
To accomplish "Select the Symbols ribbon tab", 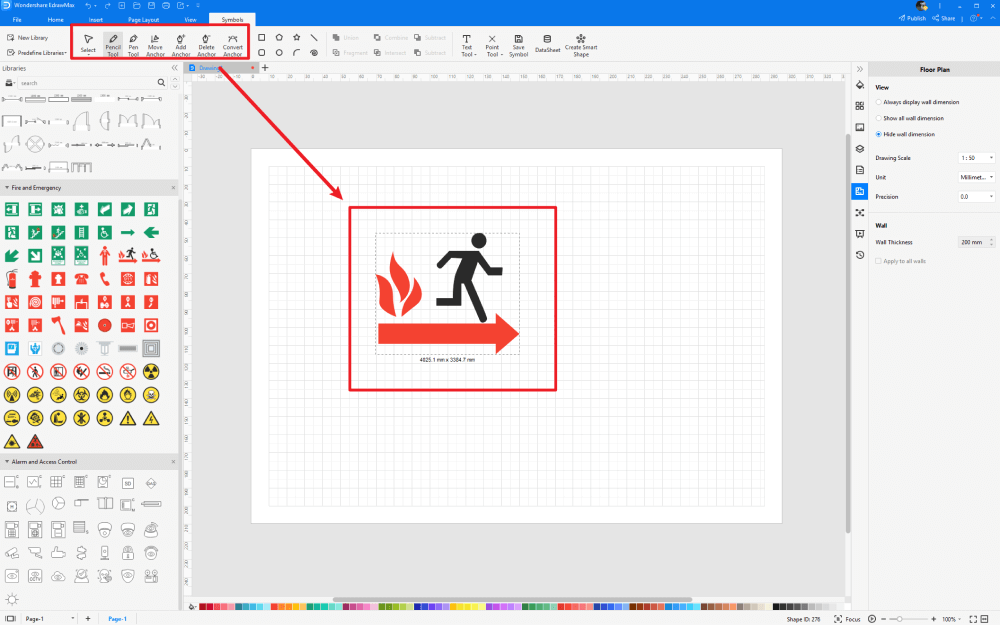I will click(232, 20).
